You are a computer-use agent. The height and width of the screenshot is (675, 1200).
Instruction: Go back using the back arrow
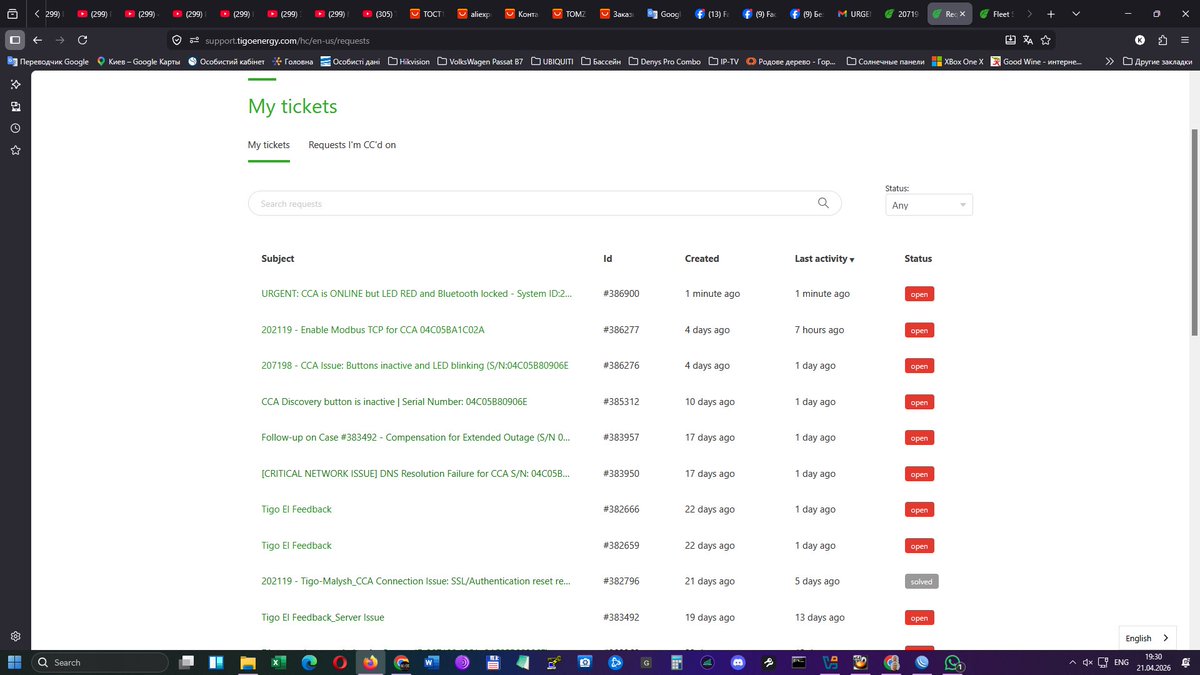point(38,40)
